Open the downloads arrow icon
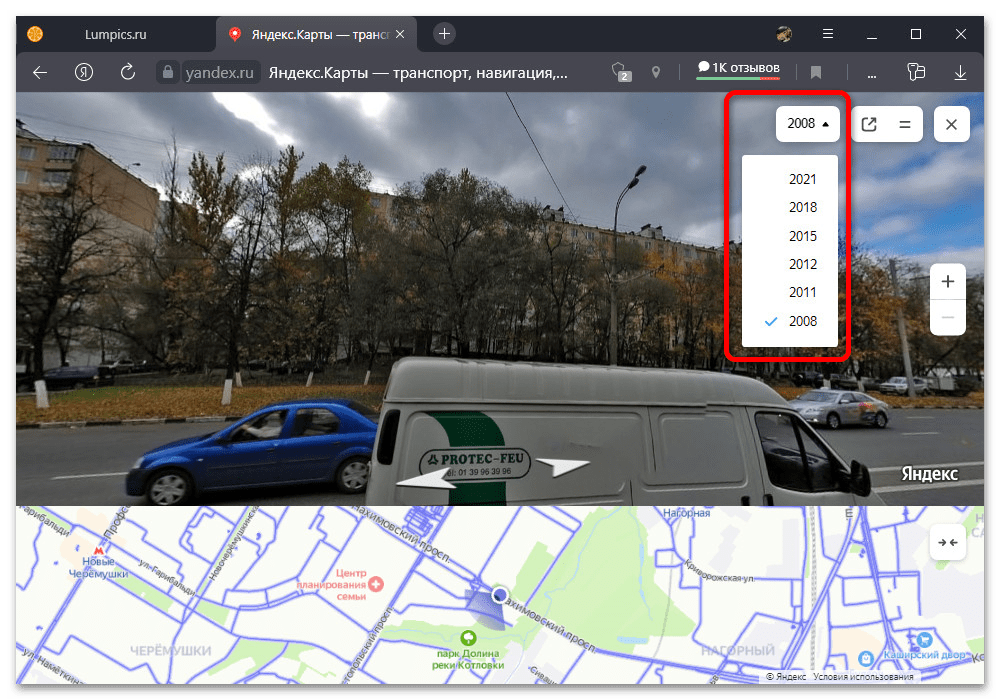The height and width of the screenshot is (700, 1000). coord(960,72)
